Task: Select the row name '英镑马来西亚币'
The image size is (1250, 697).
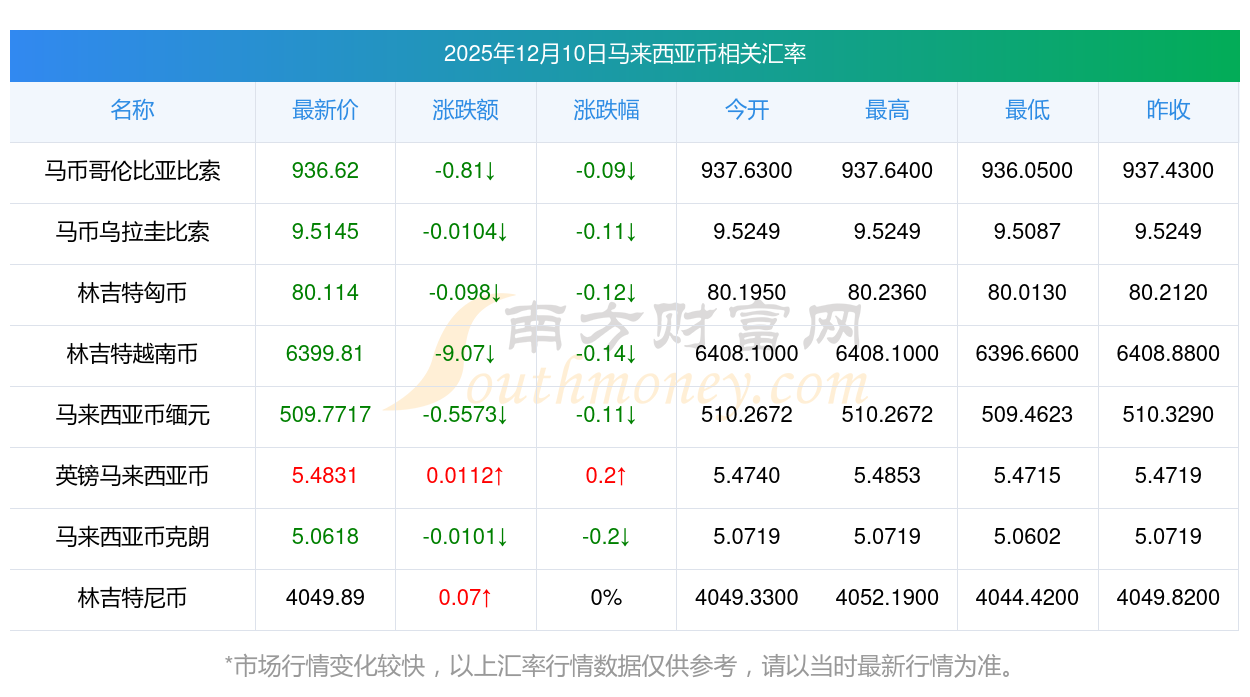Action: (x=132, y=476)
